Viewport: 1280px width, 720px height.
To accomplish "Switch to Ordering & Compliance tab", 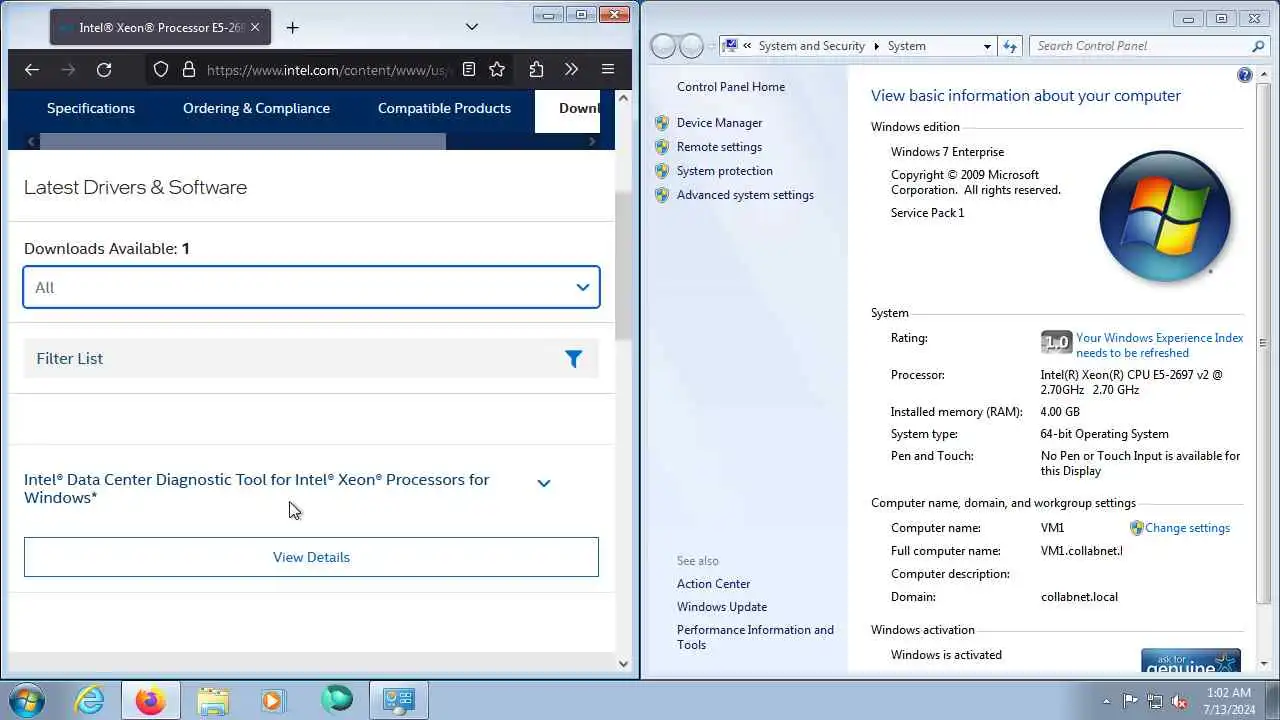I will coord(256,108).
